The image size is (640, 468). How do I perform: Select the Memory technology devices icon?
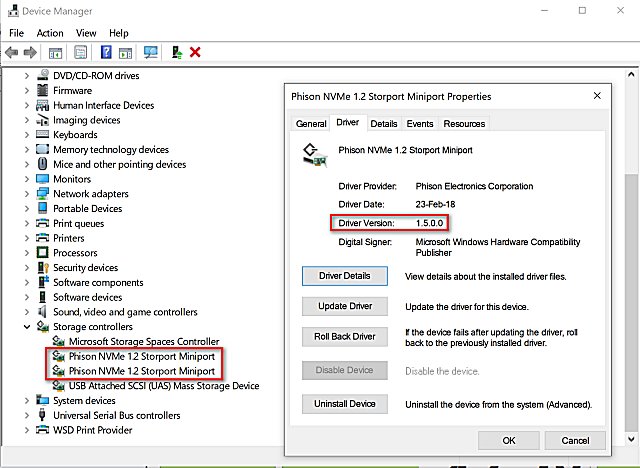(x=42, y=149)
